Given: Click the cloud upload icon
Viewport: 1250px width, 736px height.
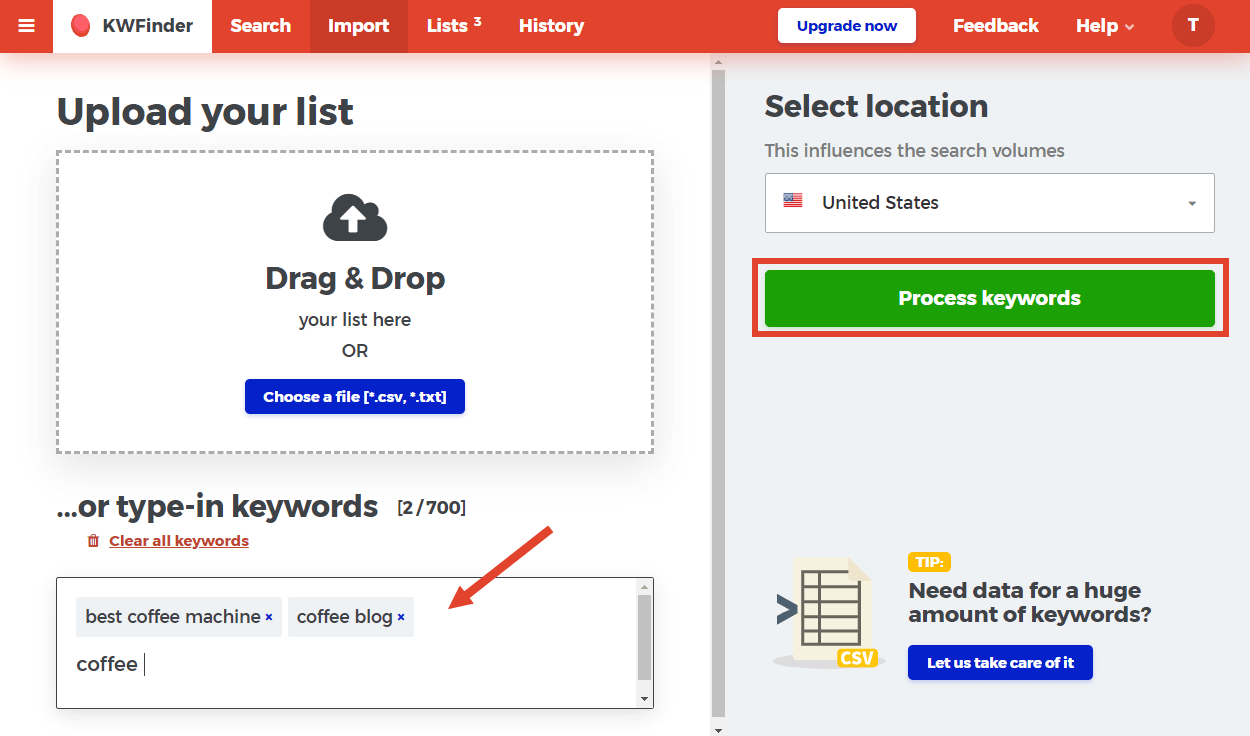Looking at the screenshot, I should click(355, 218).
